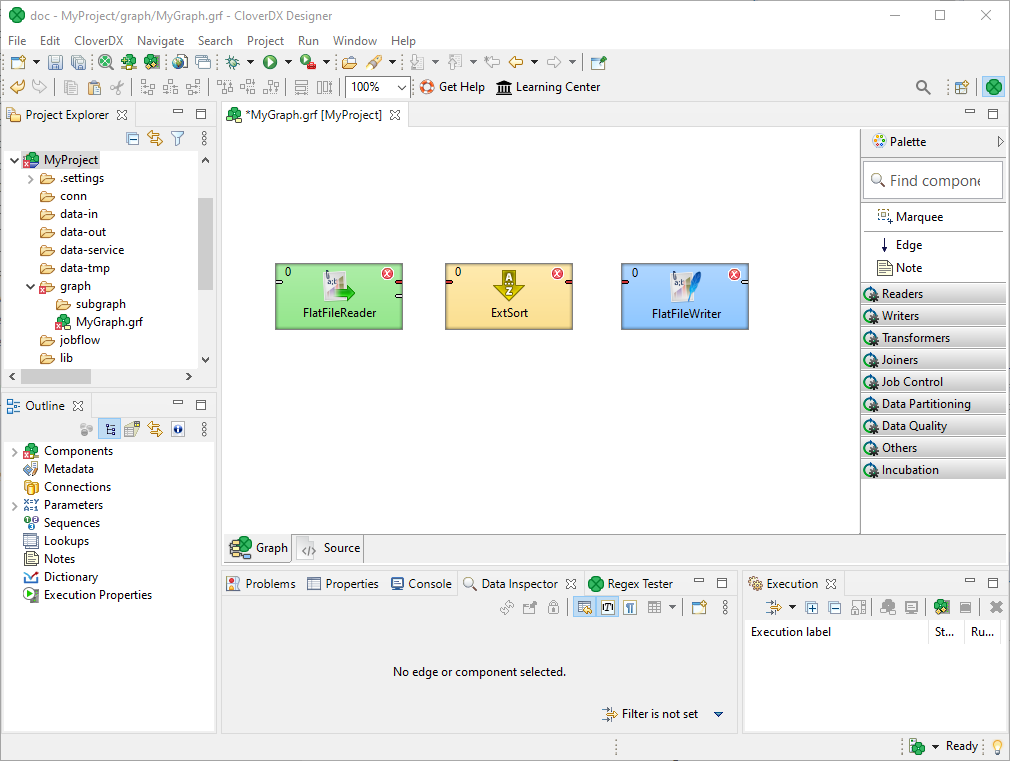Click the error marker on the ExtSort component
Image resolution: width=1010 pixels, height=761 pixels.
tap(558, 274)
